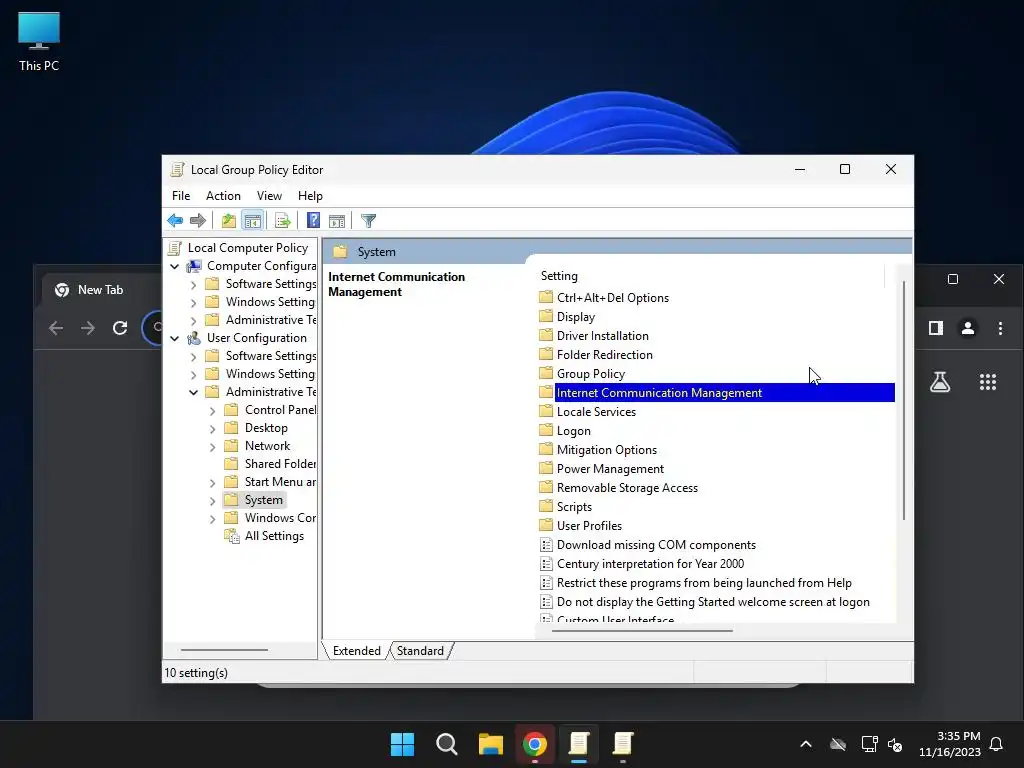Image resolution: width=1024 pixels, height=768 pixels.
Task: Open the View menu
Action: click(x=269, y=196)
